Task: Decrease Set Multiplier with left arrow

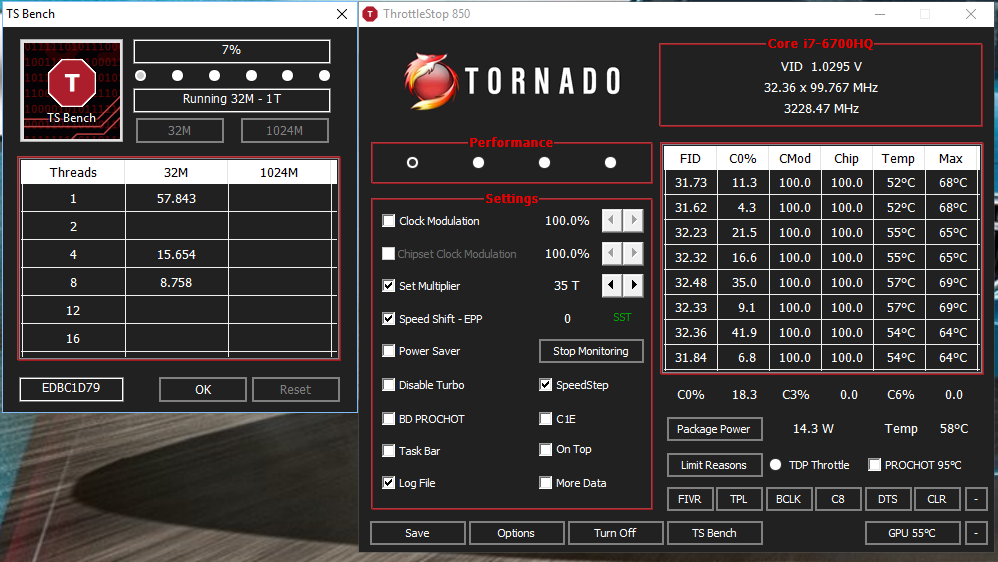Action: tap(612, 285)
